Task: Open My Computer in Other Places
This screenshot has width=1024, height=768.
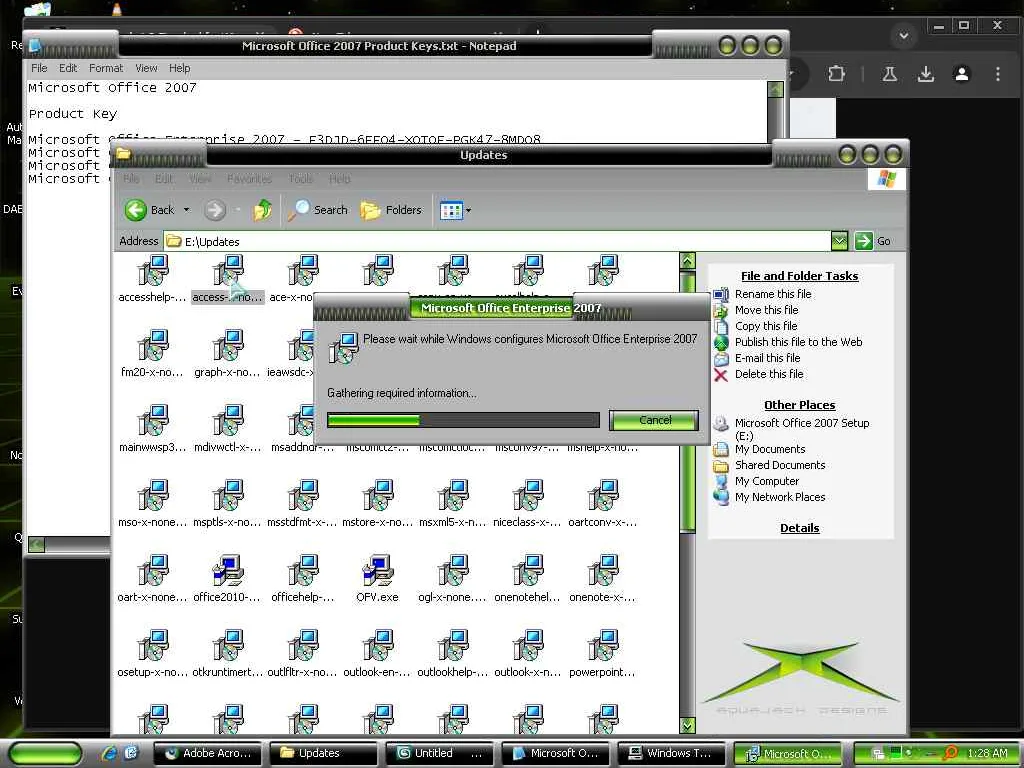Action: point(767,481)
